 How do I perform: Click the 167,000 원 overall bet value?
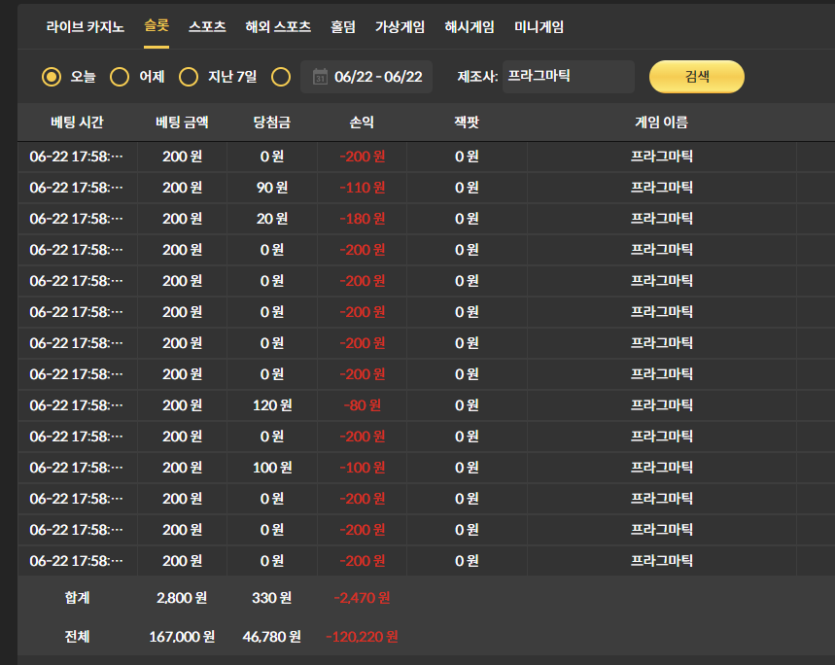point(182,637)
